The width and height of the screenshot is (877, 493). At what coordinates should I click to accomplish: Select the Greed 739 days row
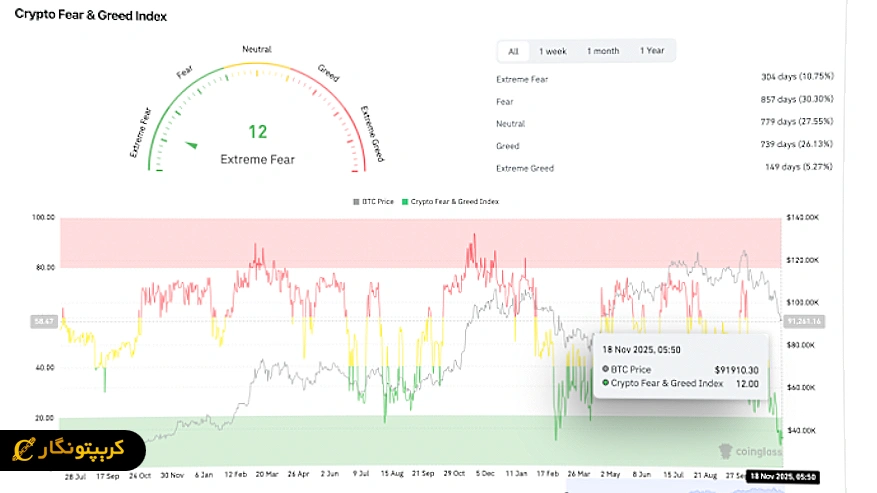pyautogui.click(x=664, y=146)
